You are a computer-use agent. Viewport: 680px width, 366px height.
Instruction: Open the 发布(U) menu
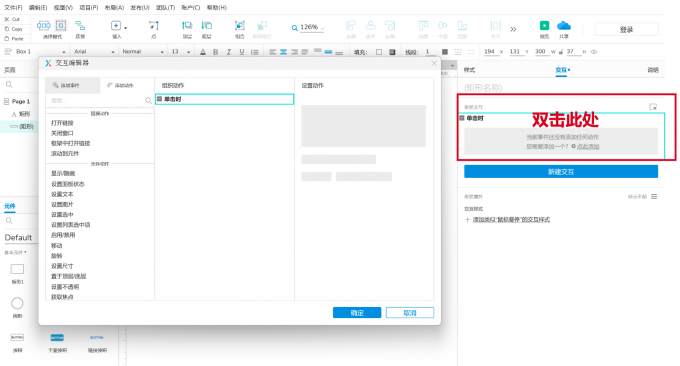click(x=140, y=7)
